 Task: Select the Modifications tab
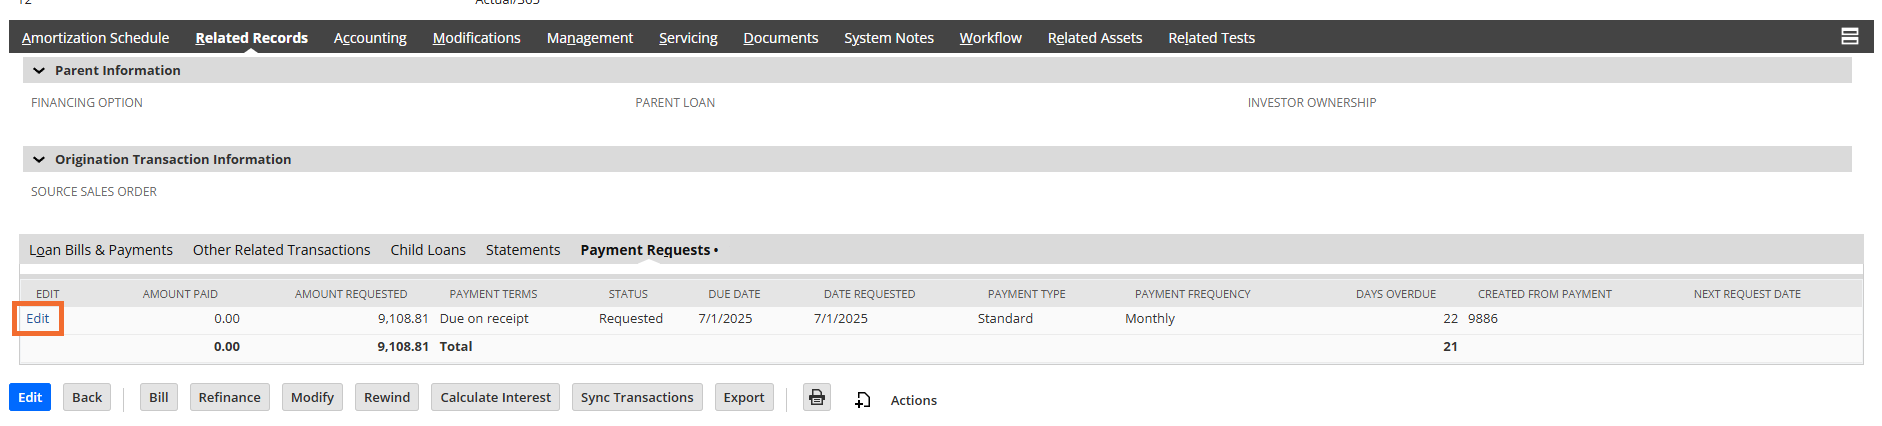click(x=476, y=38)
